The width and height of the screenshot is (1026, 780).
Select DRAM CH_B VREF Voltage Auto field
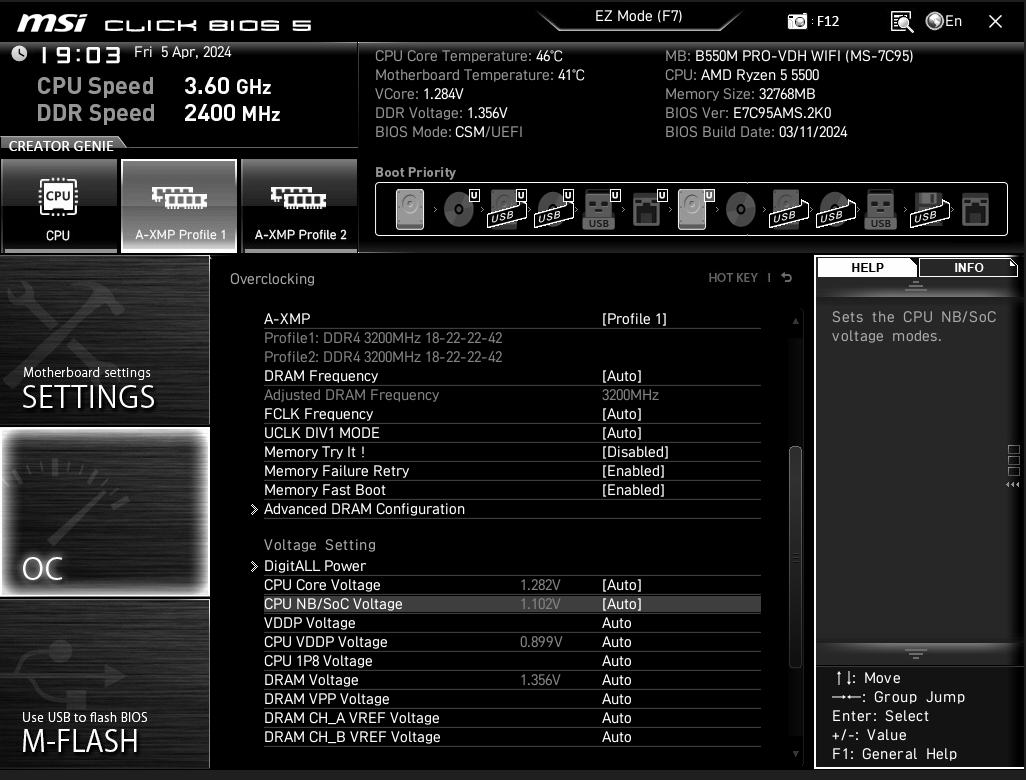pyautogui.click(x=616, y=737)
